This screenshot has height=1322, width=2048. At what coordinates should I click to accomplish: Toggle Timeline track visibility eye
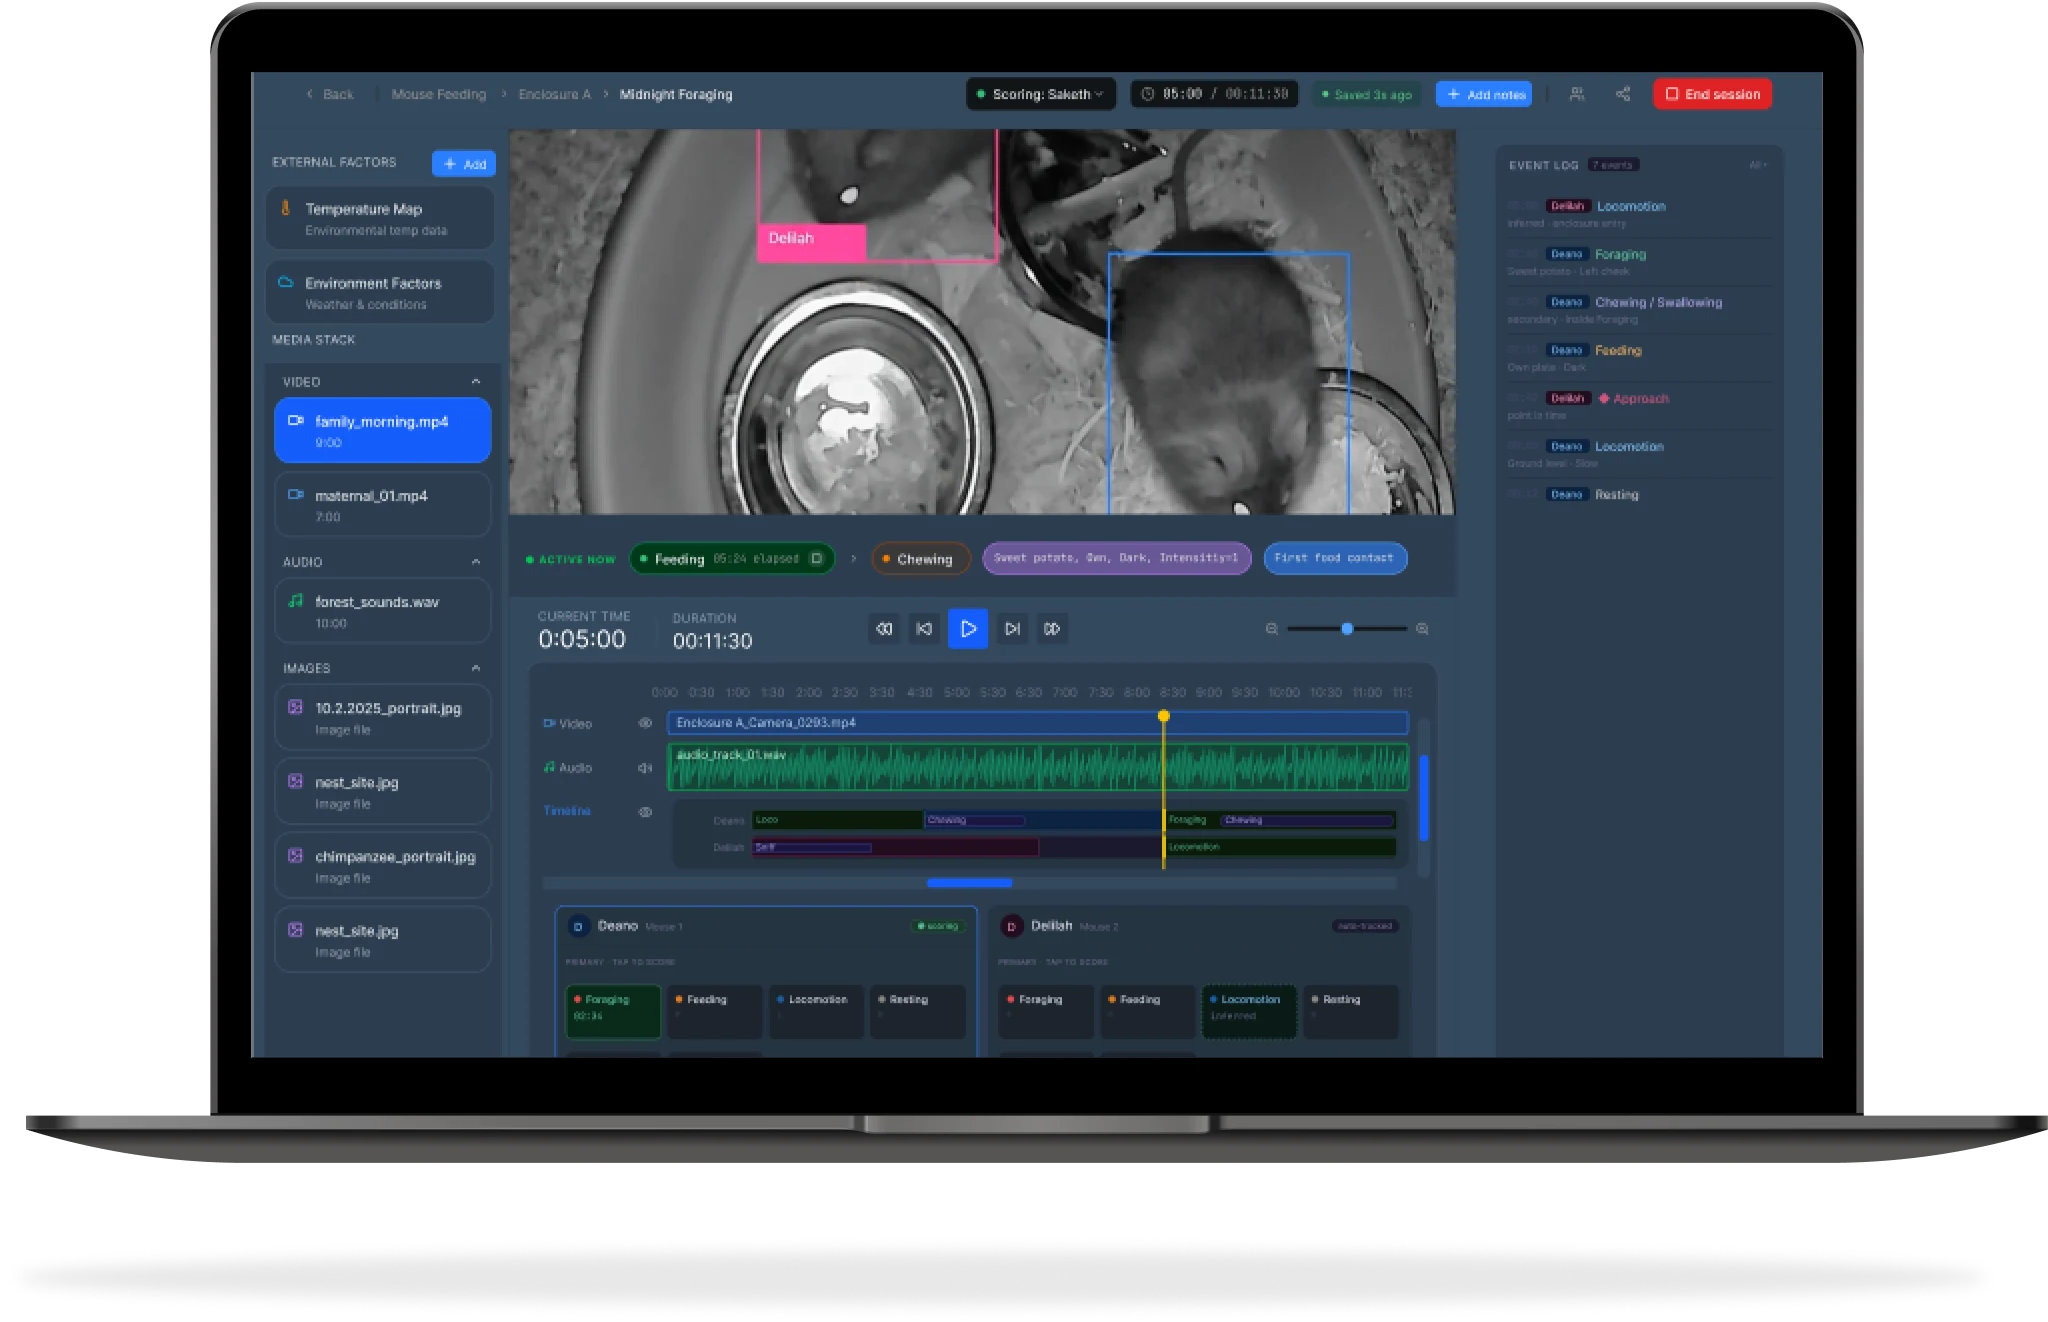tap(645, 812)
